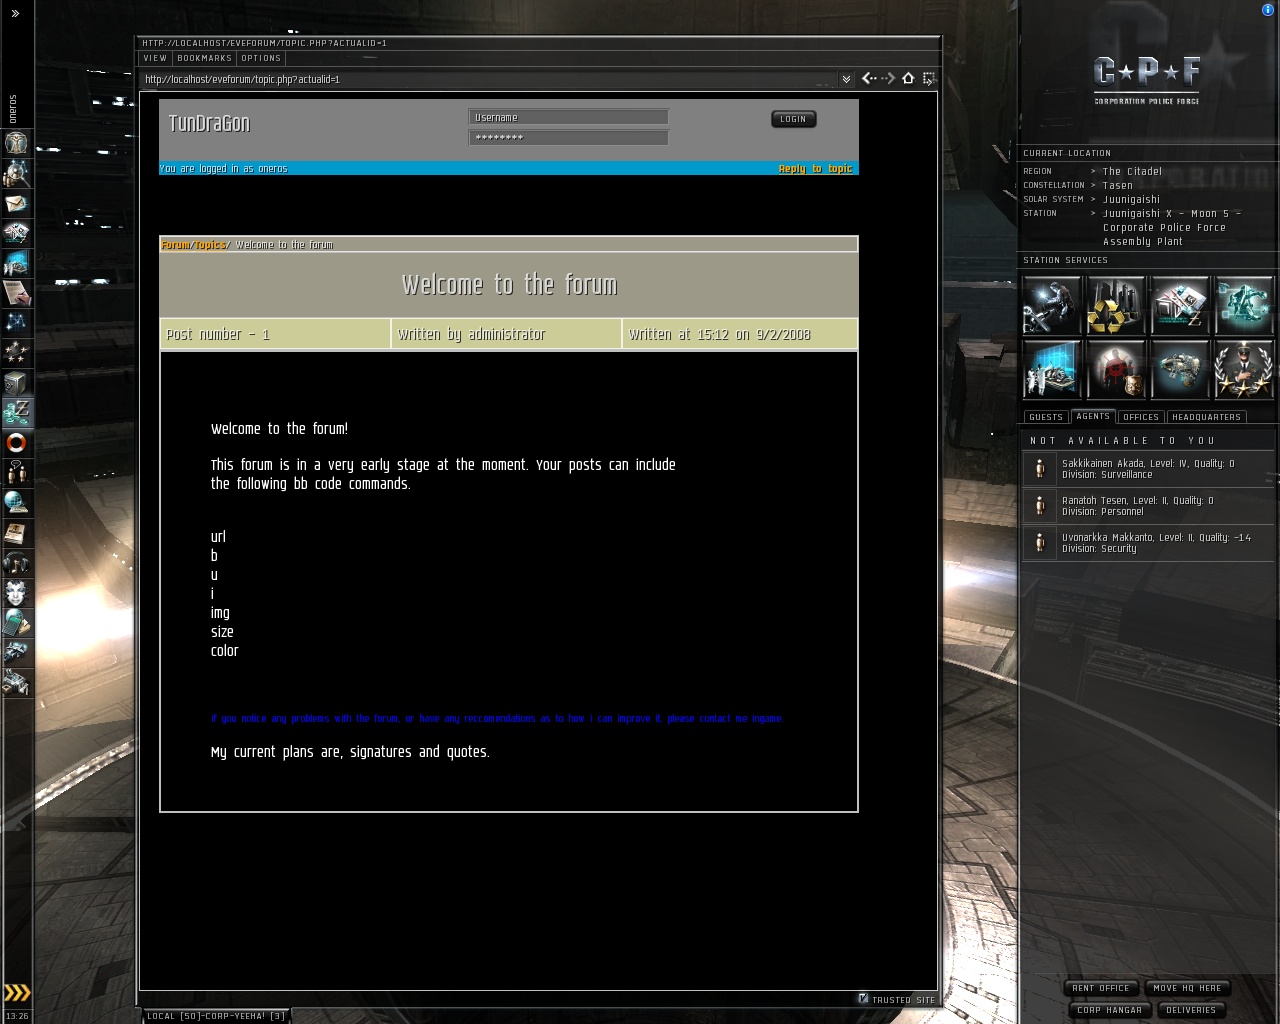
Task: Open the officer with gold stars service
Action: pyautogui.click(x=1244, y=369)
